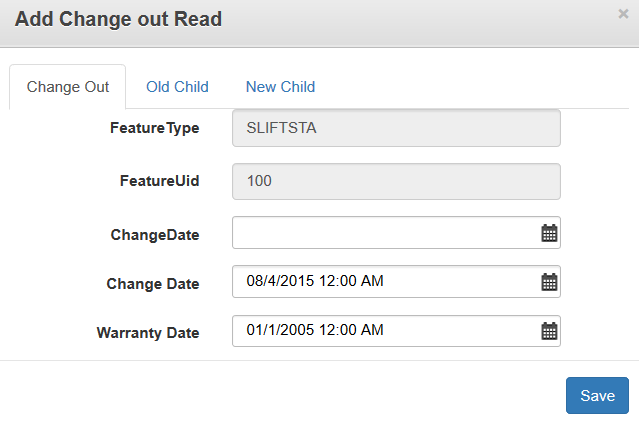Click the FeatureType field showing SLIFTSTA
Image resolution: width=639 pixels, height=423 pixels.
pos(395,129)
